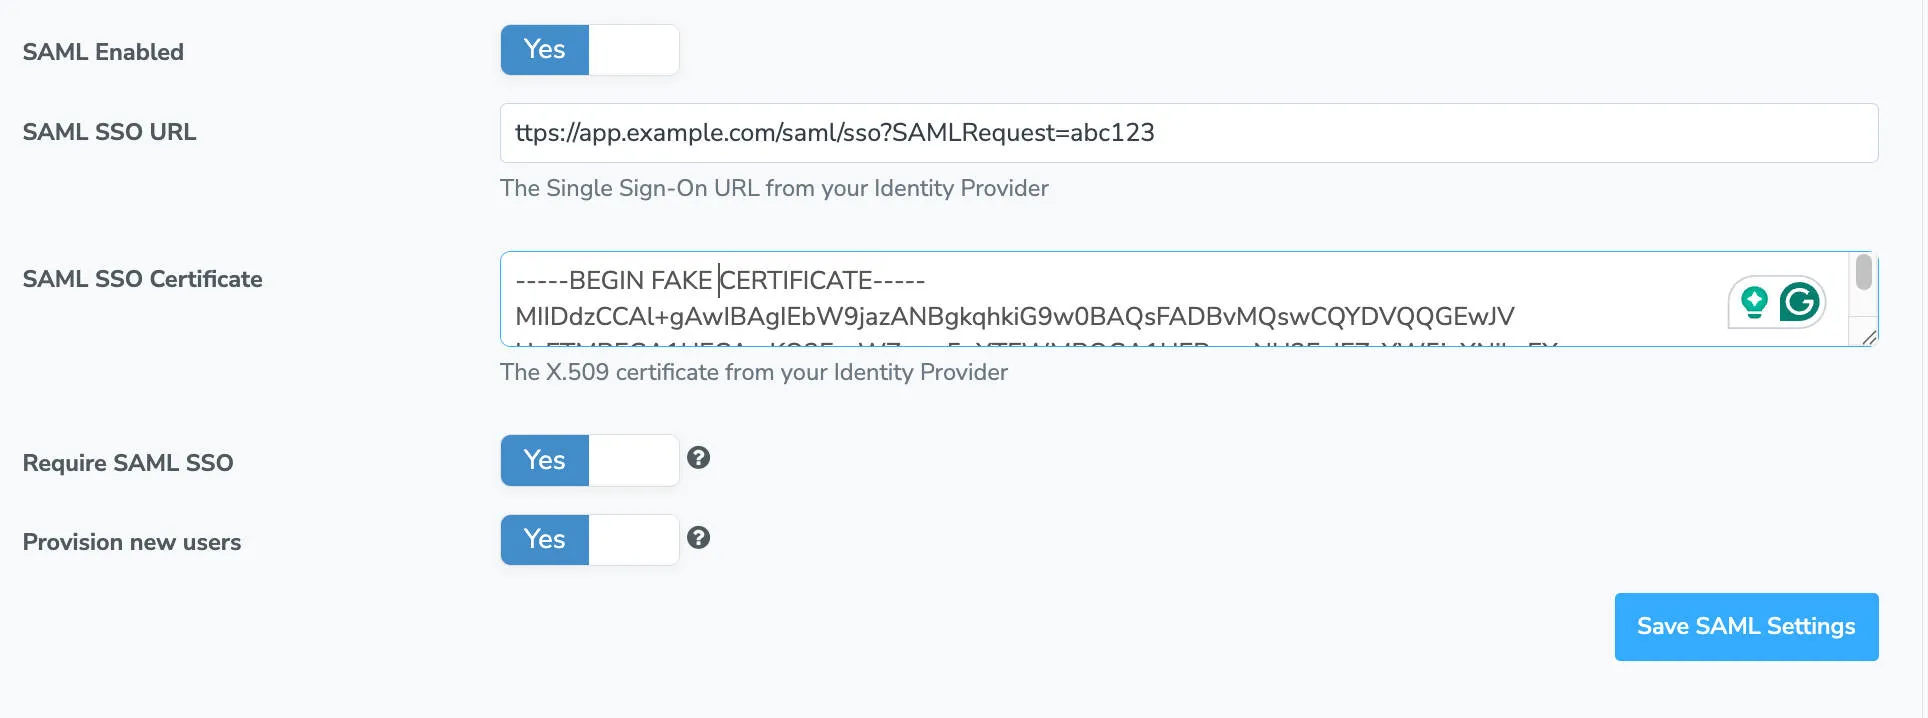Toggle SAML Enabled off
The image size is (1928, 718).
tap(589, 49)
